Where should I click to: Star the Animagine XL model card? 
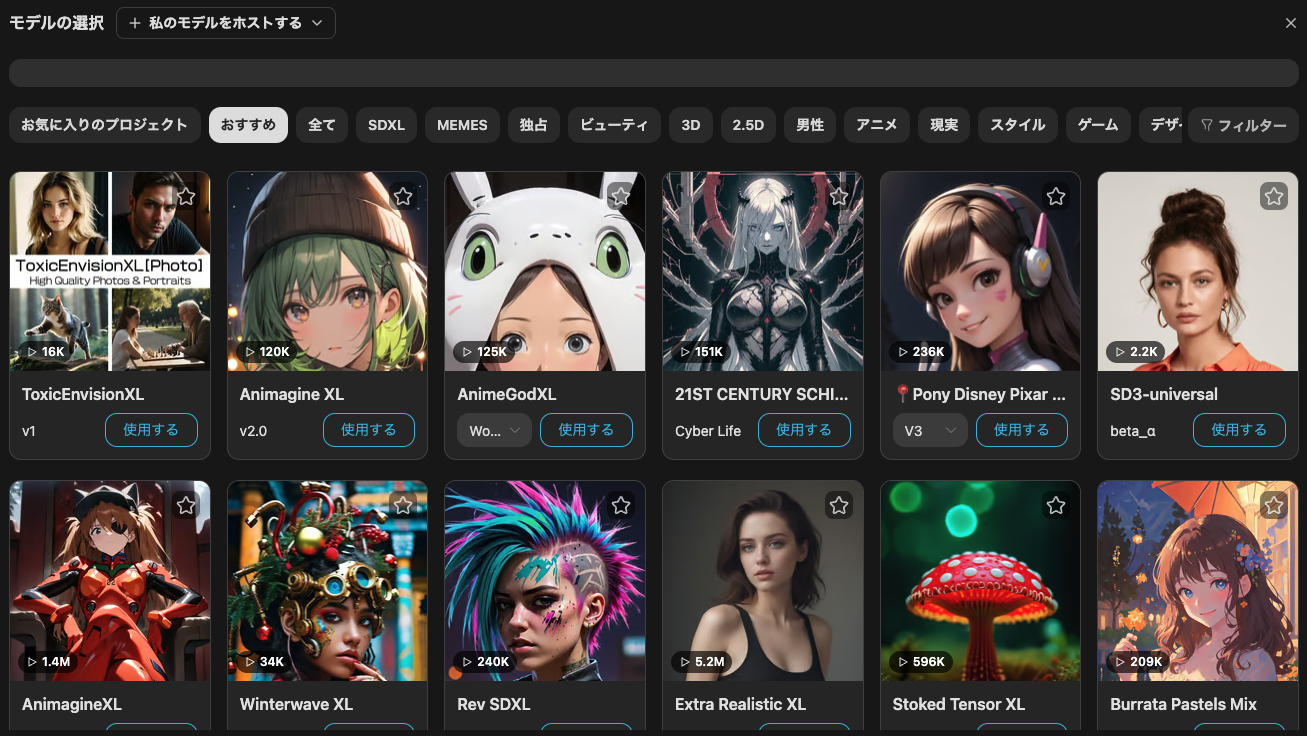403,196
